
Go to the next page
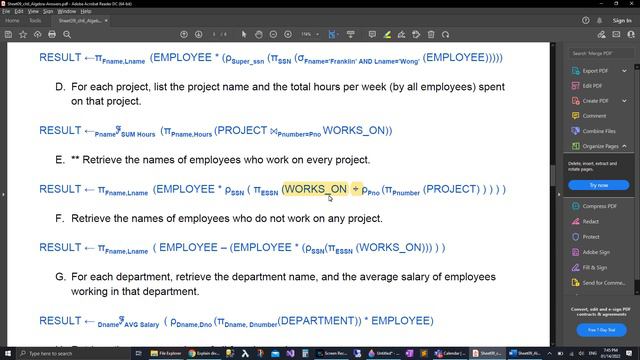199,35
